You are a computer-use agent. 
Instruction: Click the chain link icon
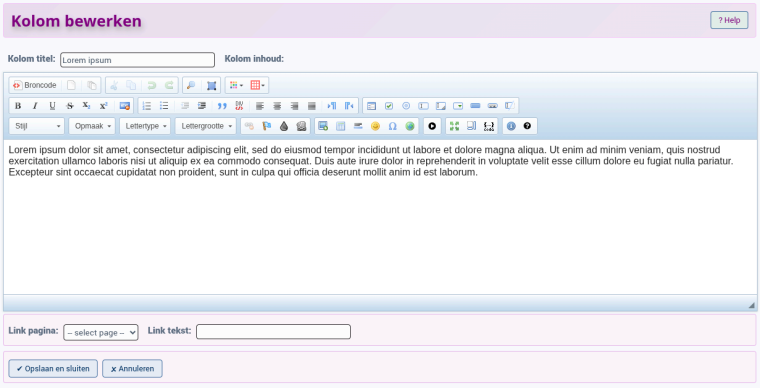click(249, 126)
